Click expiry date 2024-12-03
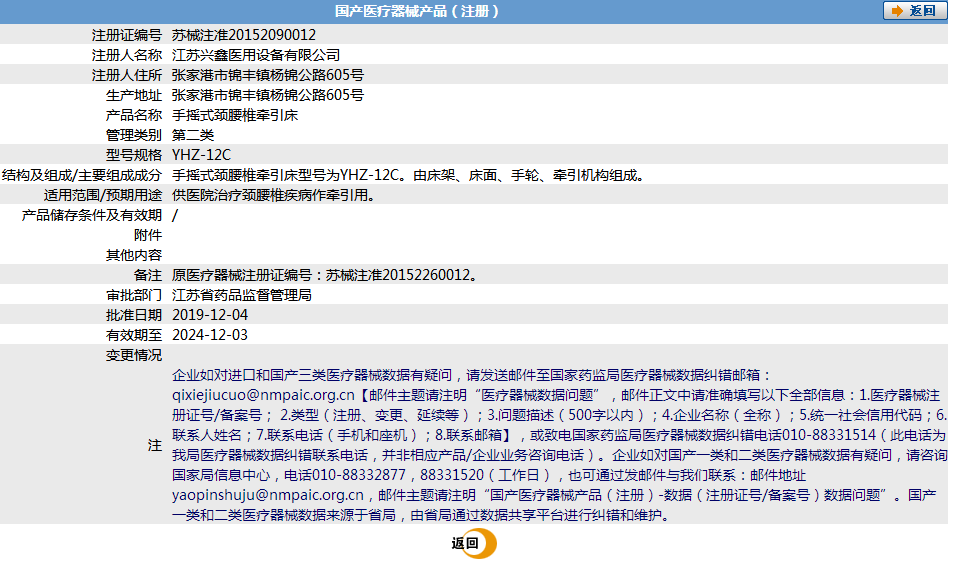953x562 pixels. click(x=210, y=335)
